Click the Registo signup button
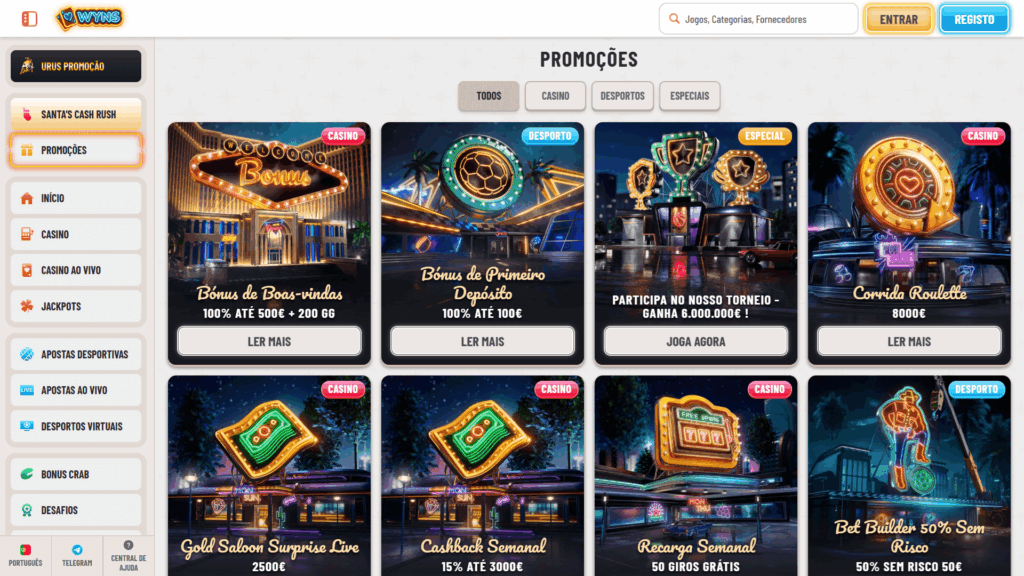 [x=974, y=19]
